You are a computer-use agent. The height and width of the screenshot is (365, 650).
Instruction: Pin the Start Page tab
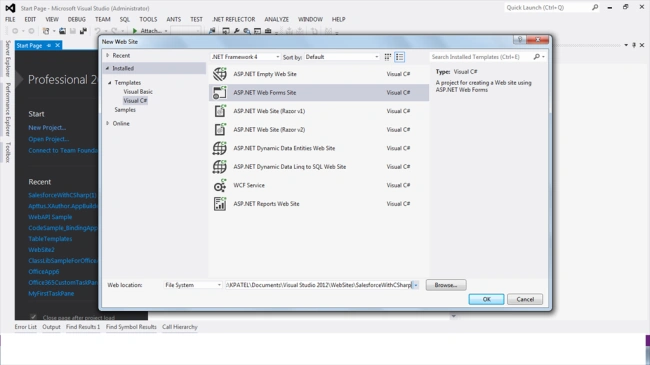click(x=49, y=46)
